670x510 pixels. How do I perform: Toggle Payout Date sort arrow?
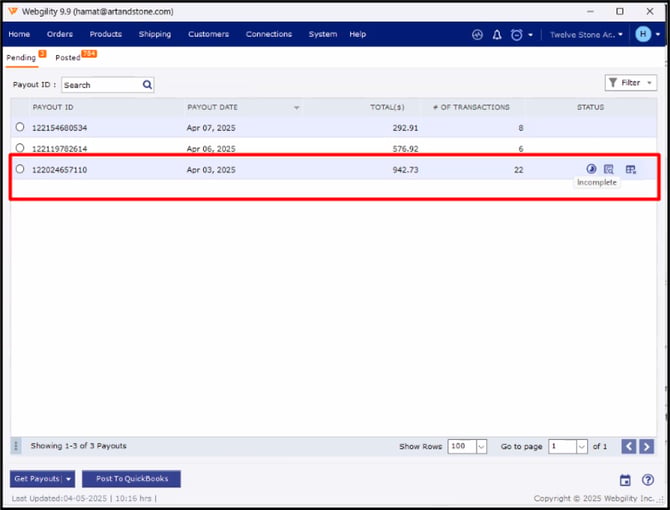(x=296, y=108)
